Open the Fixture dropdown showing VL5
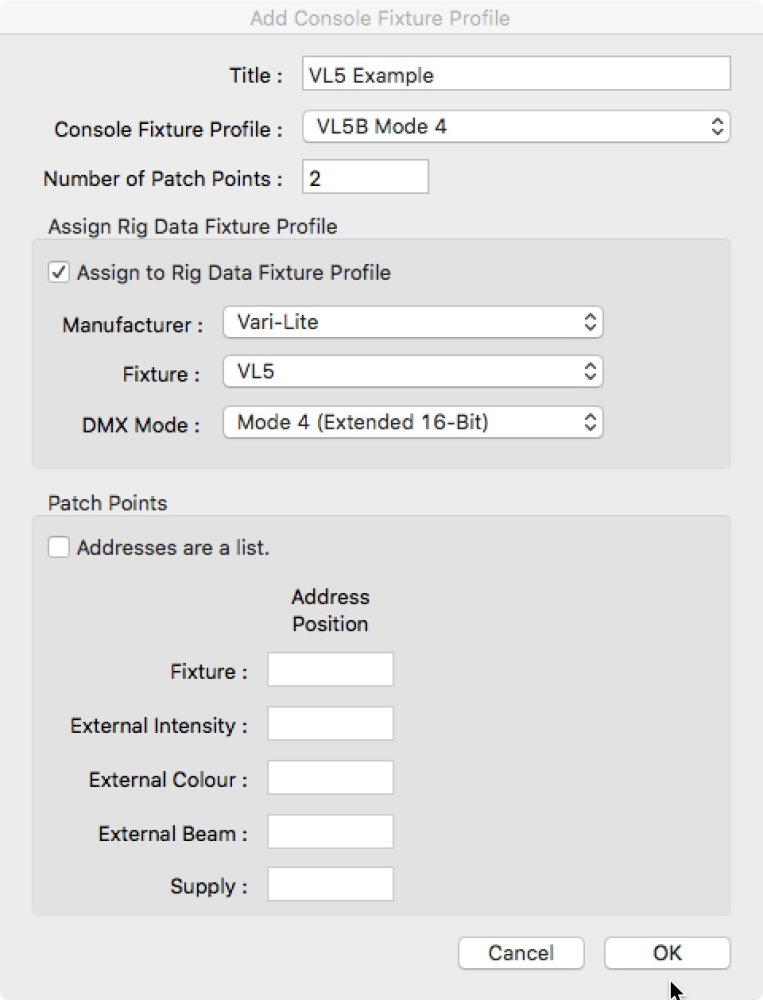The height and width of the screenshot is (1000, 763). coord(400,371)
